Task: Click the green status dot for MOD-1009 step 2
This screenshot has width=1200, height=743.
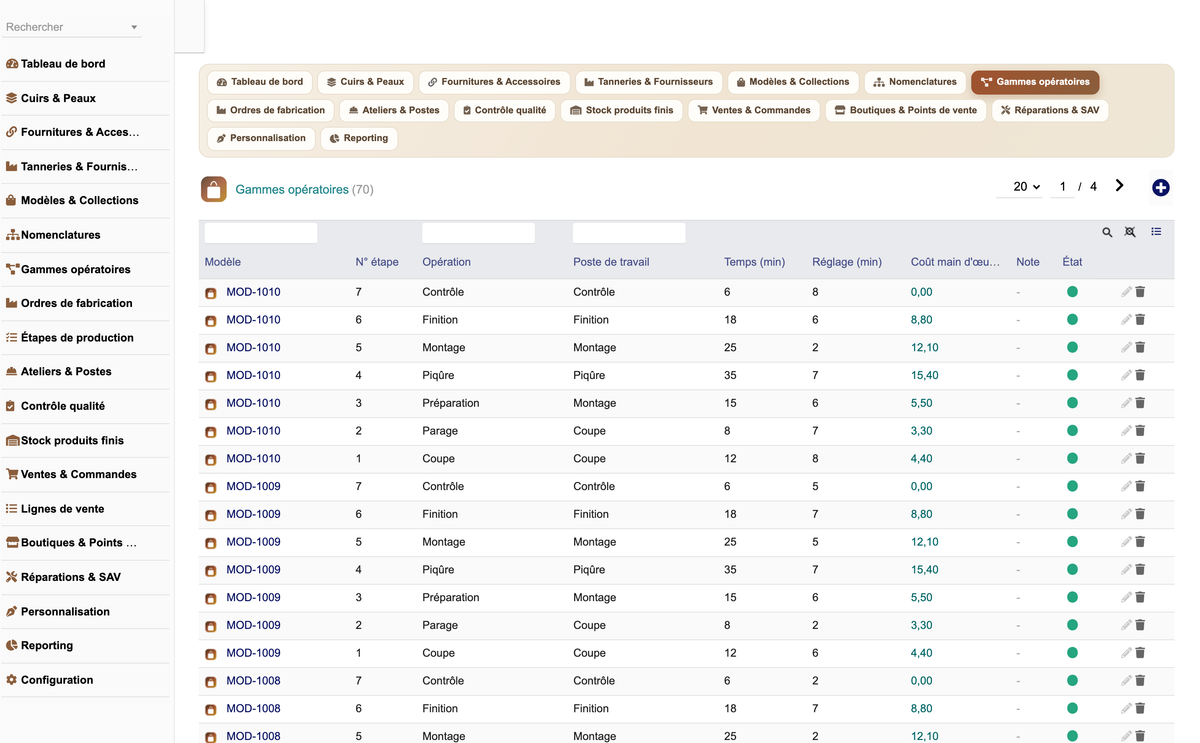Action: coord(1072,625)
